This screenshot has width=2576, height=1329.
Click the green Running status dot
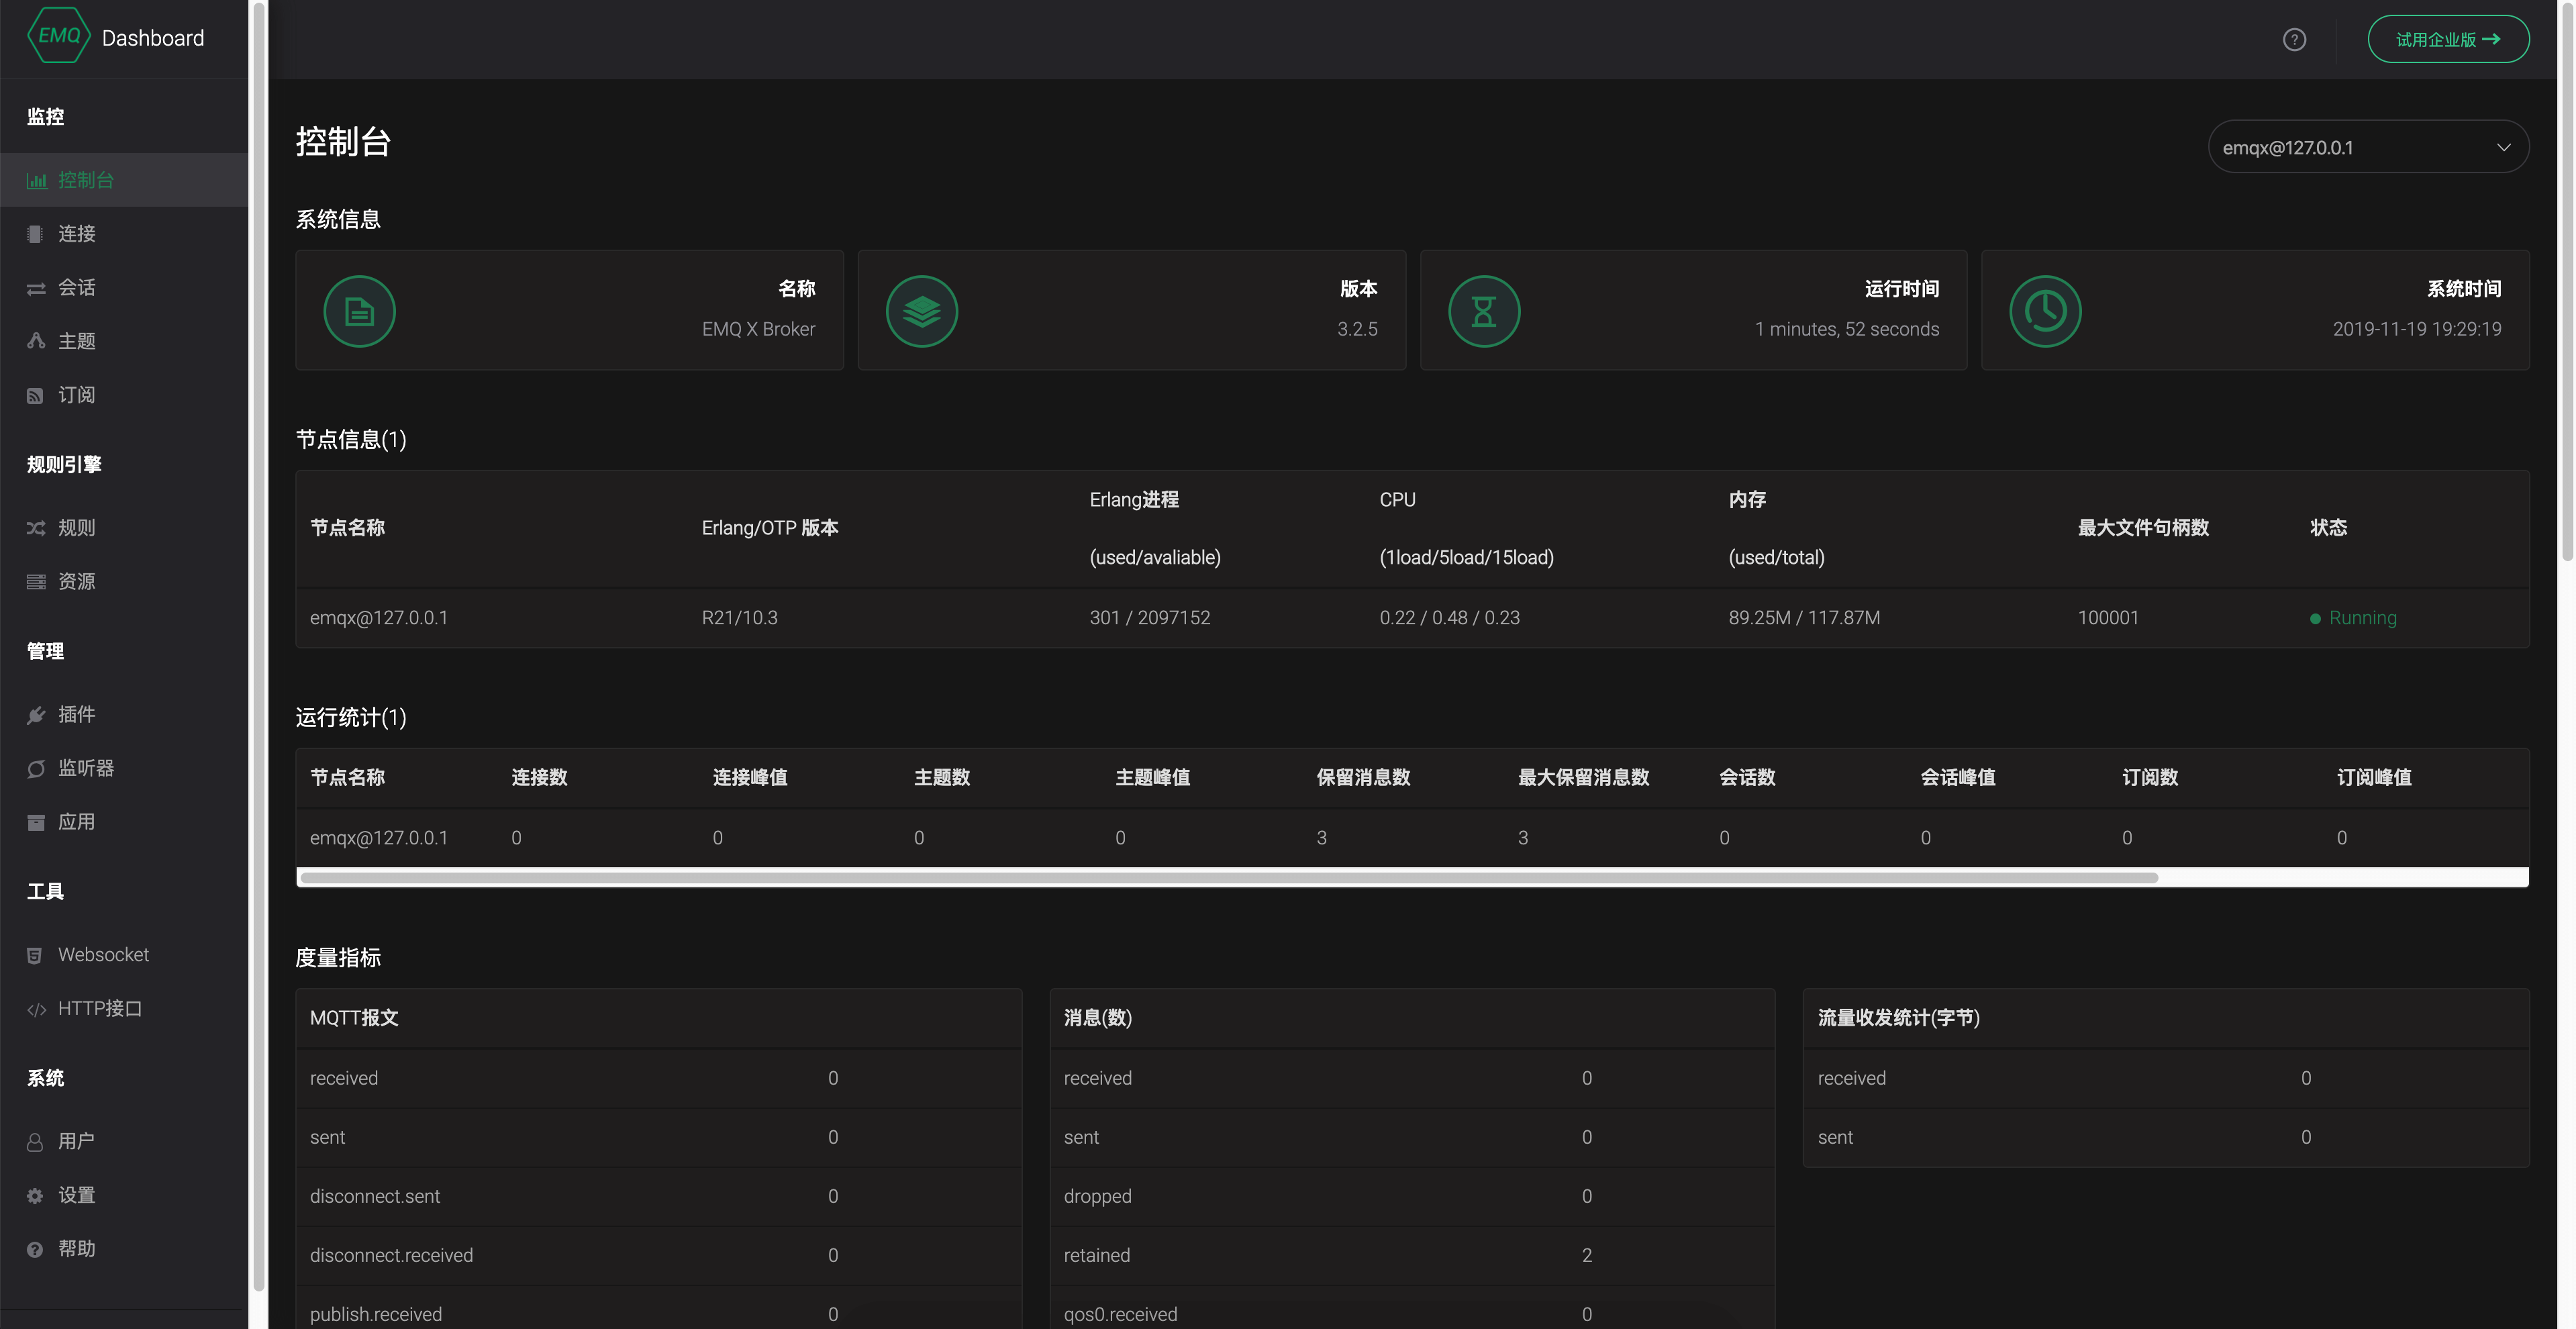point(2315,619)
